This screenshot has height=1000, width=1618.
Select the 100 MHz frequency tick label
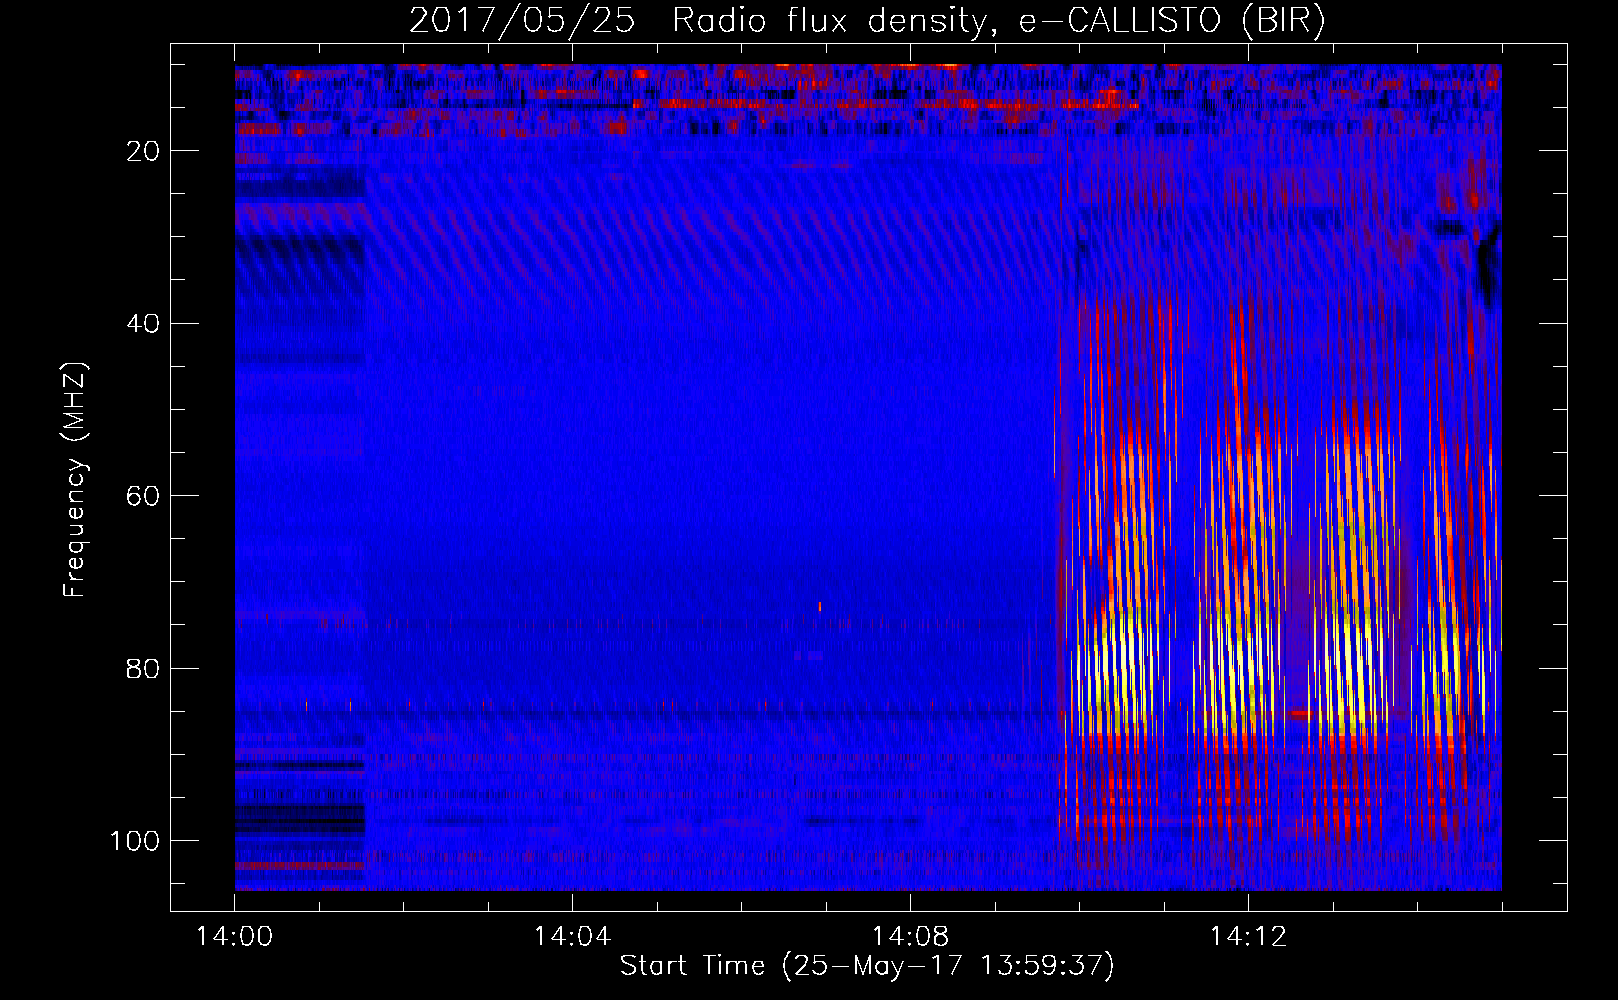(x=134, y=841)
